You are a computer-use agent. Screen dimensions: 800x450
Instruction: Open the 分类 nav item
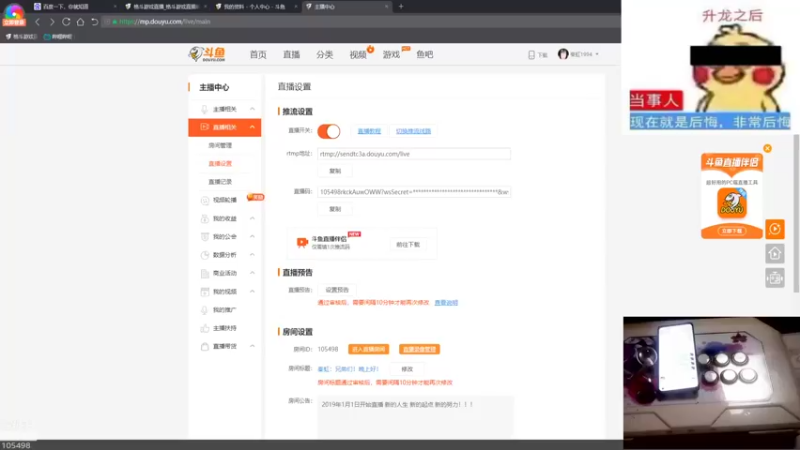coord(324,55)
